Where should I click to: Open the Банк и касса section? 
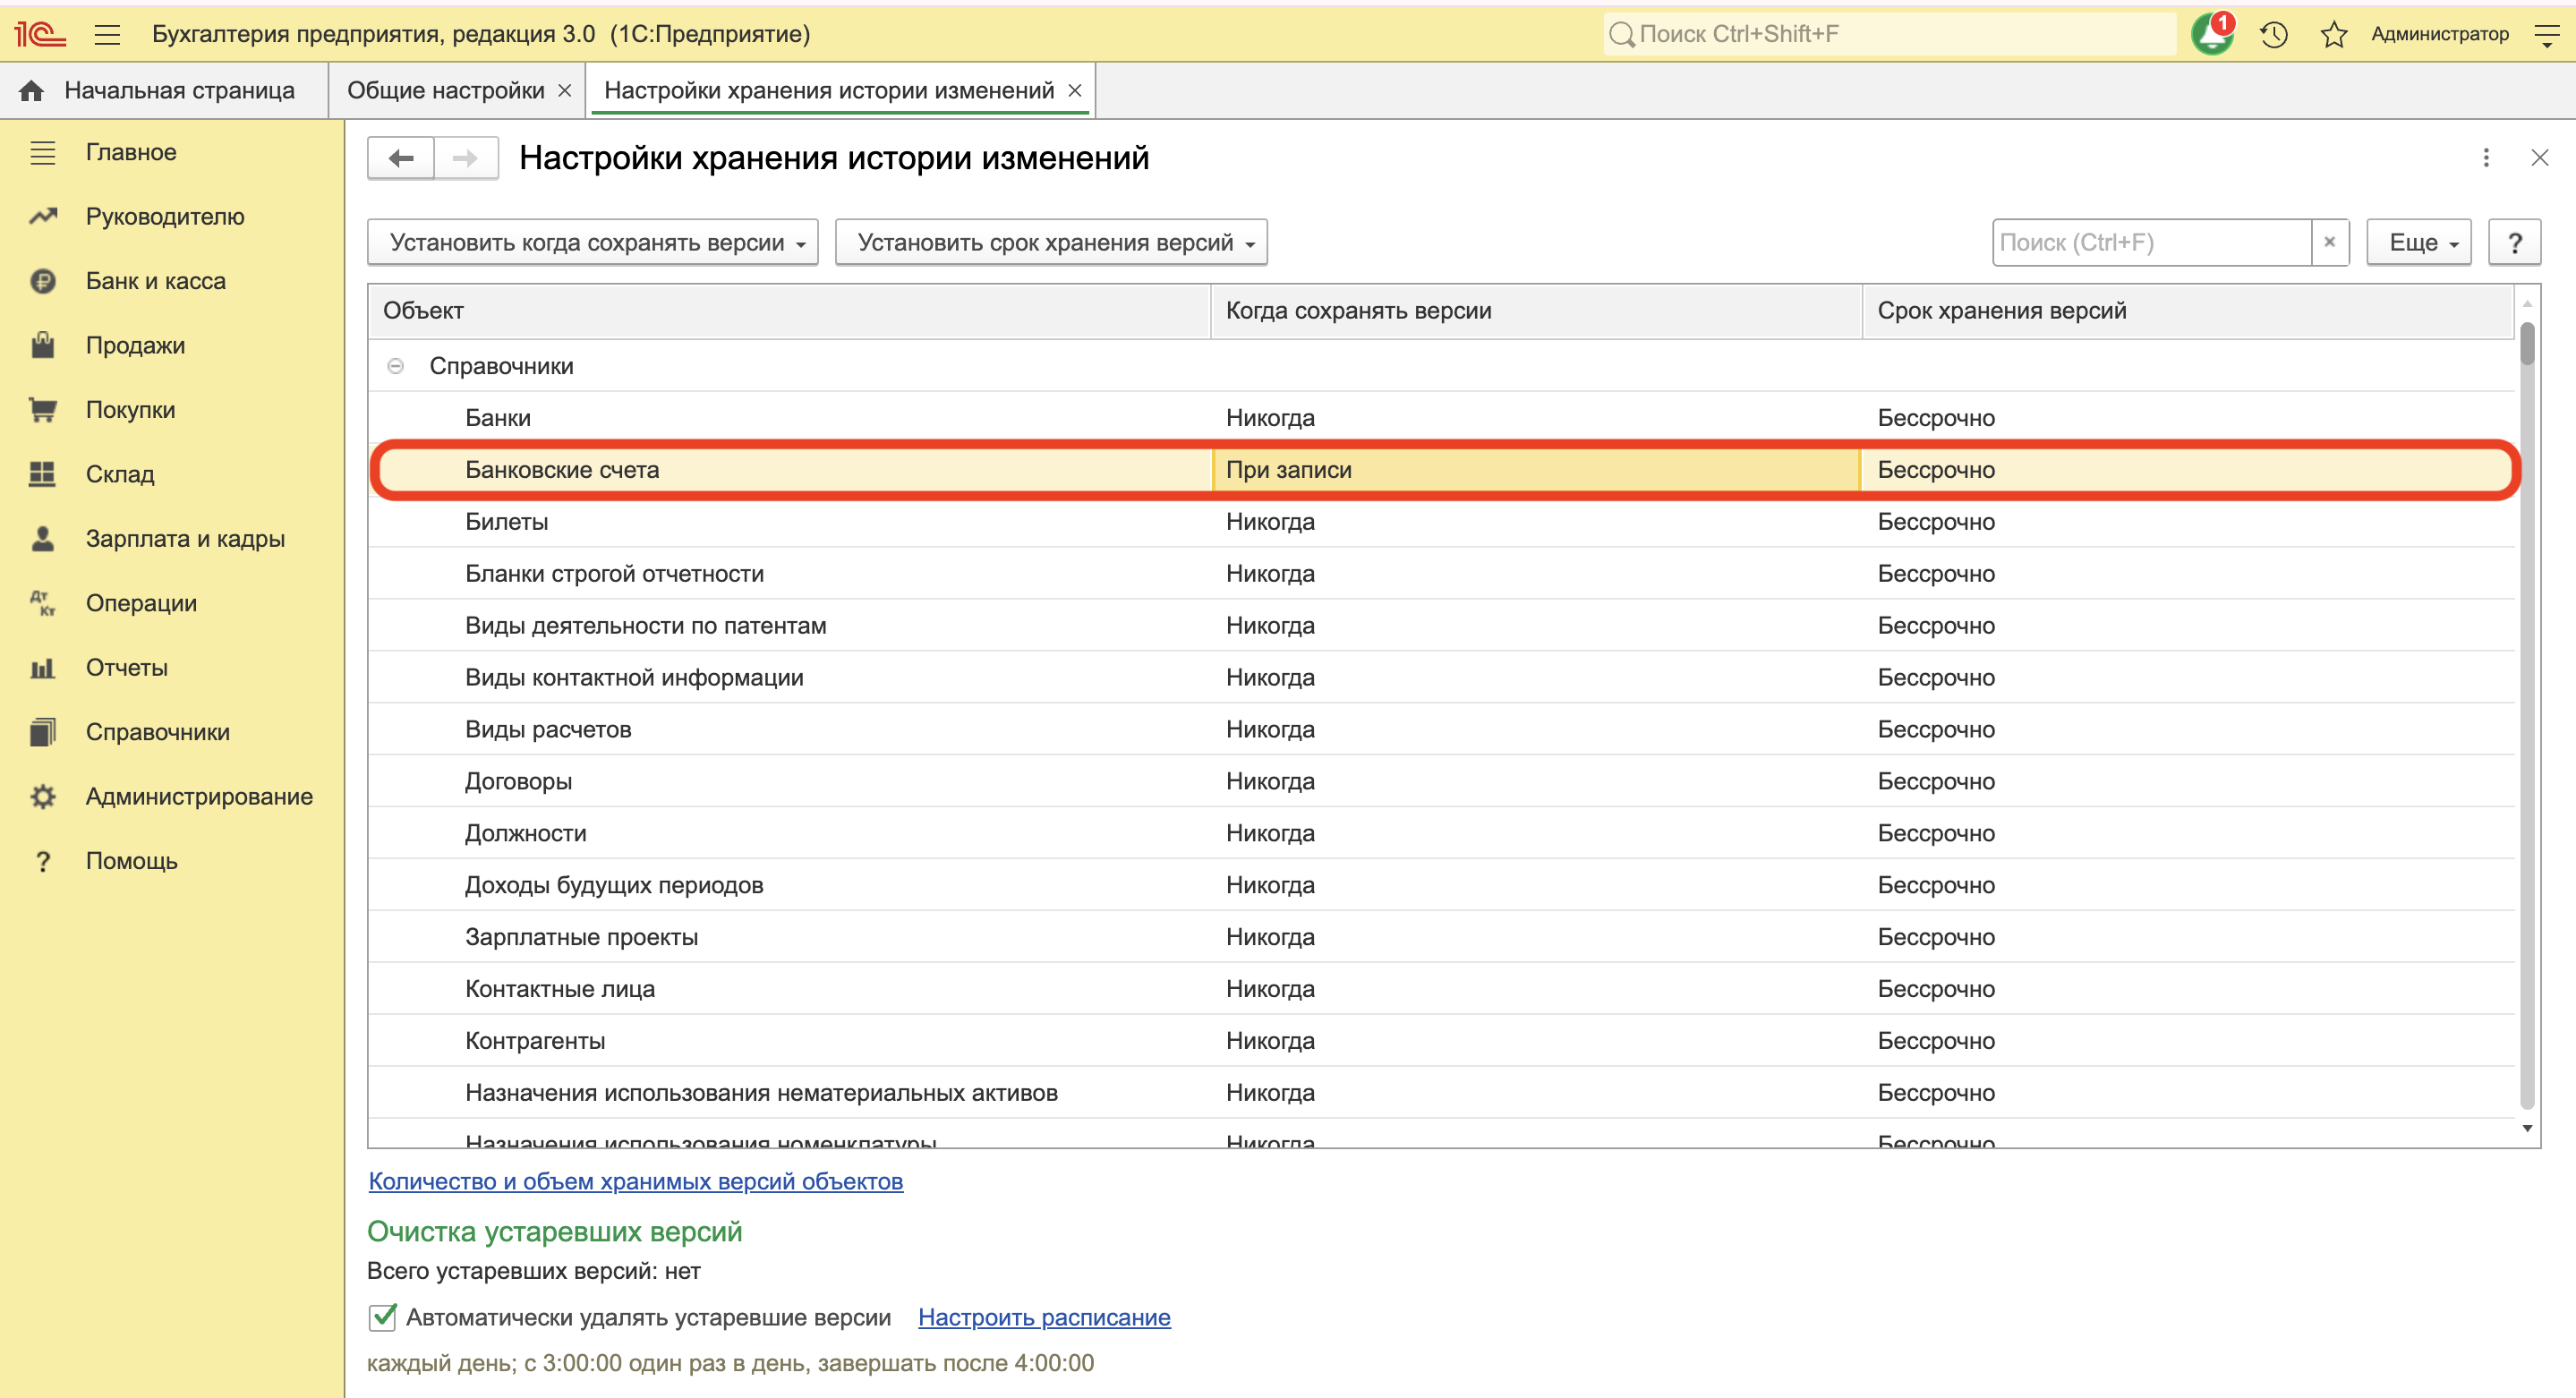pyautogui.click(x=155, y=281)
